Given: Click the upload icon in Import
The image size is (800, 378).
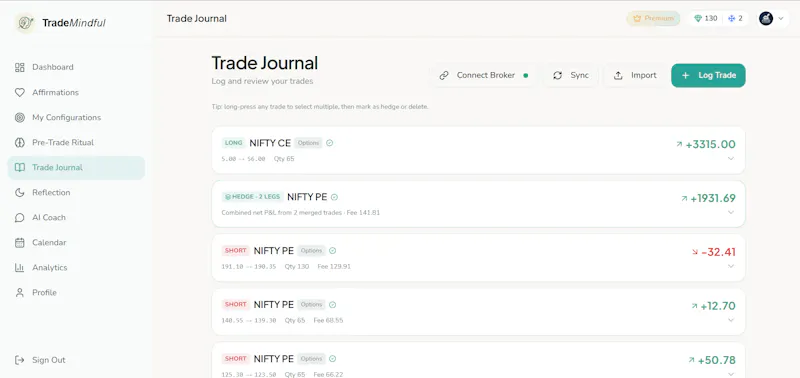Looking at the screenshot, I should pos(618,75).
